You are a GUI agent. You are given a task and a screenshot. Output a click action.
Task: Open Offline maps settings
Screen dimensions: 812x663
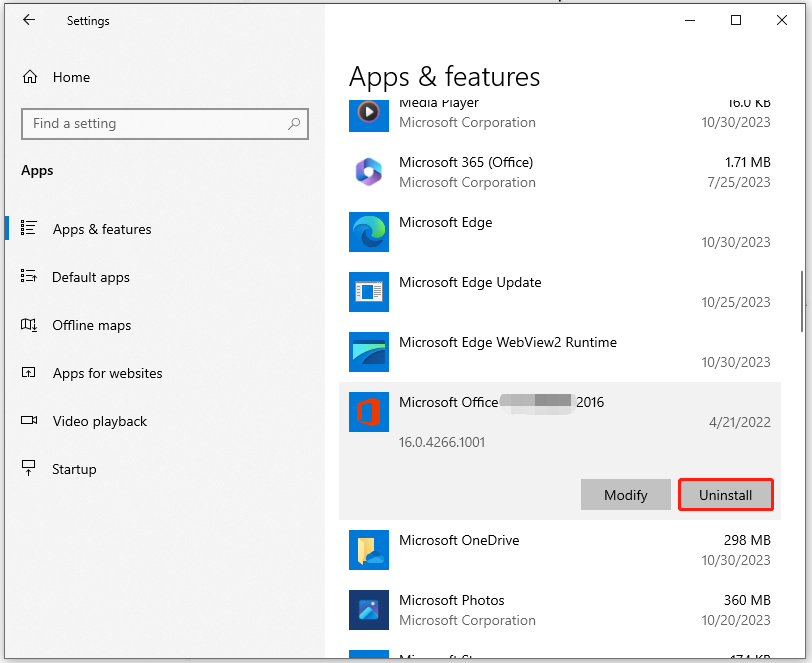click(x=91, y=325)
